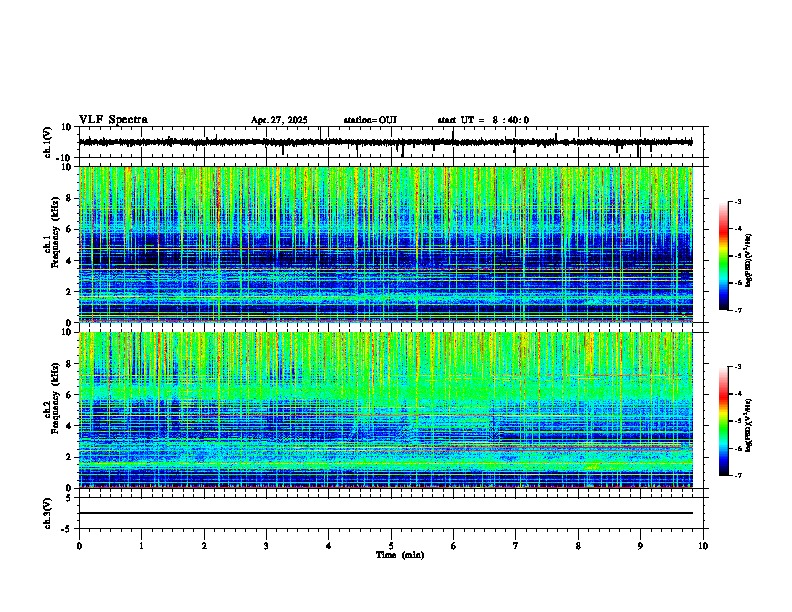Click the "6" kHz tick on ch.2 frequency axis
This screenshot has width=792, height=612.
click(x=70, y=394)
